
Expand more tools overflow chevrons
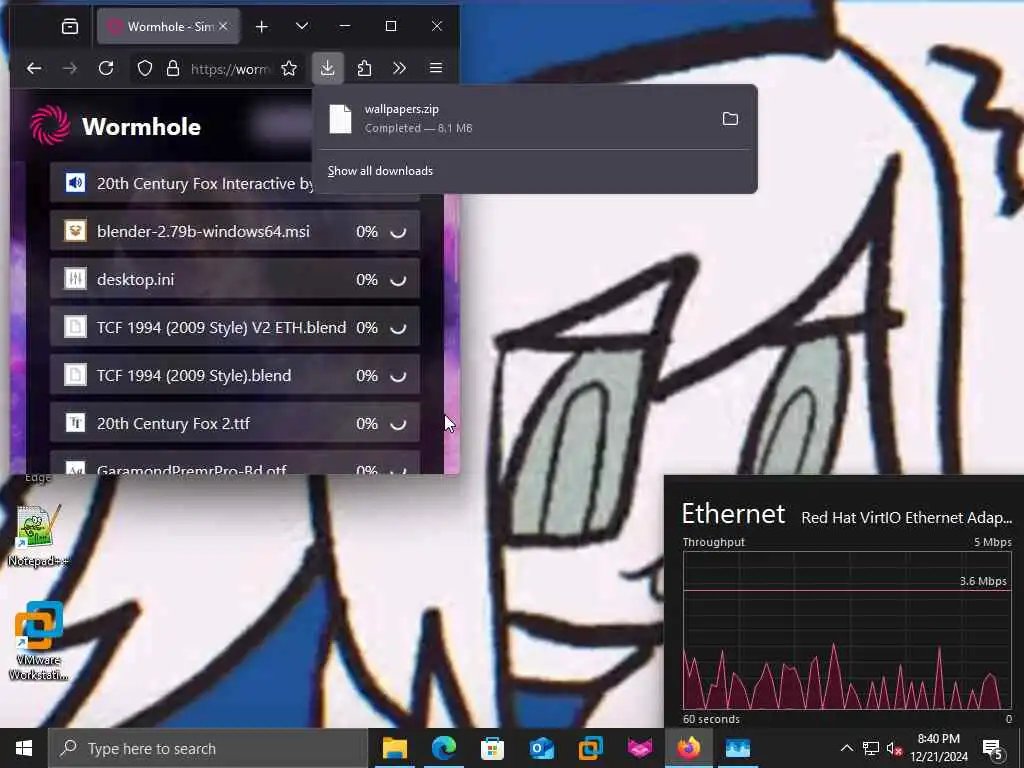399,68
